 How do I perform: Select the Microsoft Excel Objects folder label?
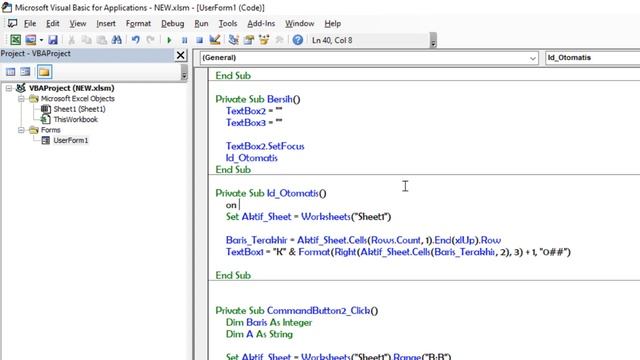[78, 99]
